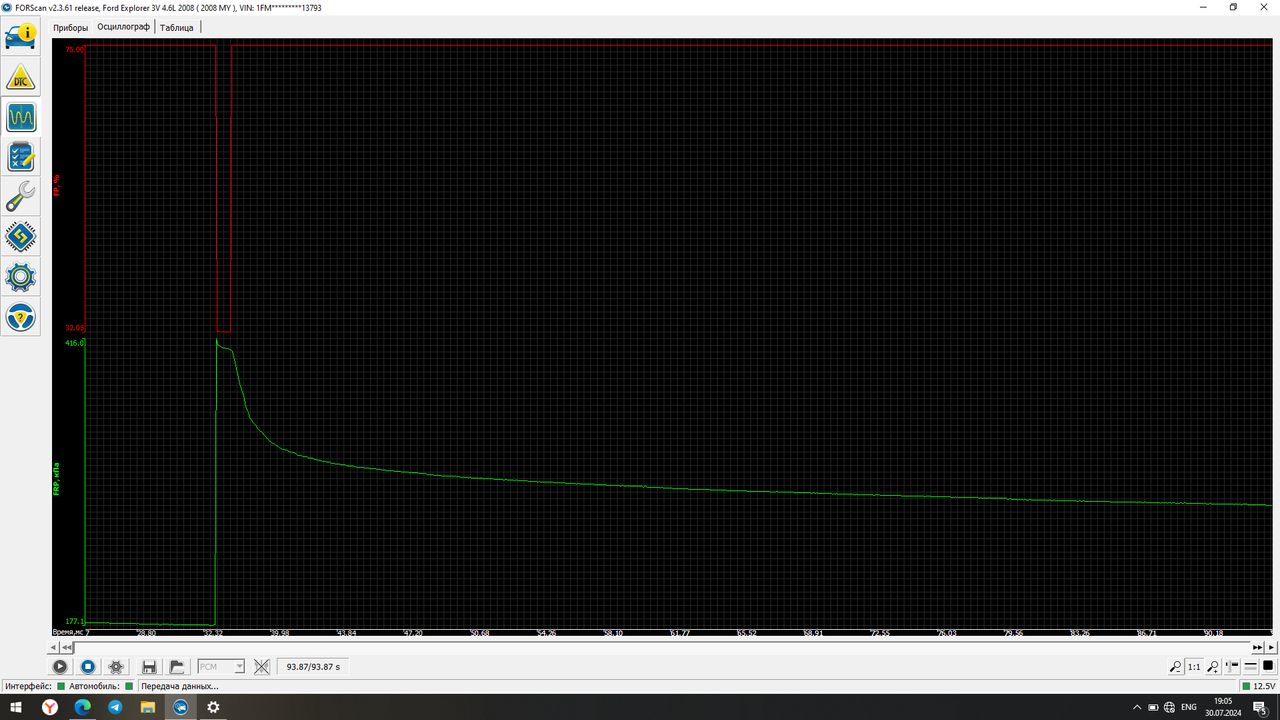The height and width of the screenshot is (720, 1280).
Task: Click the 12.5V battery voltage indicator
Action: pos(1259,687)
